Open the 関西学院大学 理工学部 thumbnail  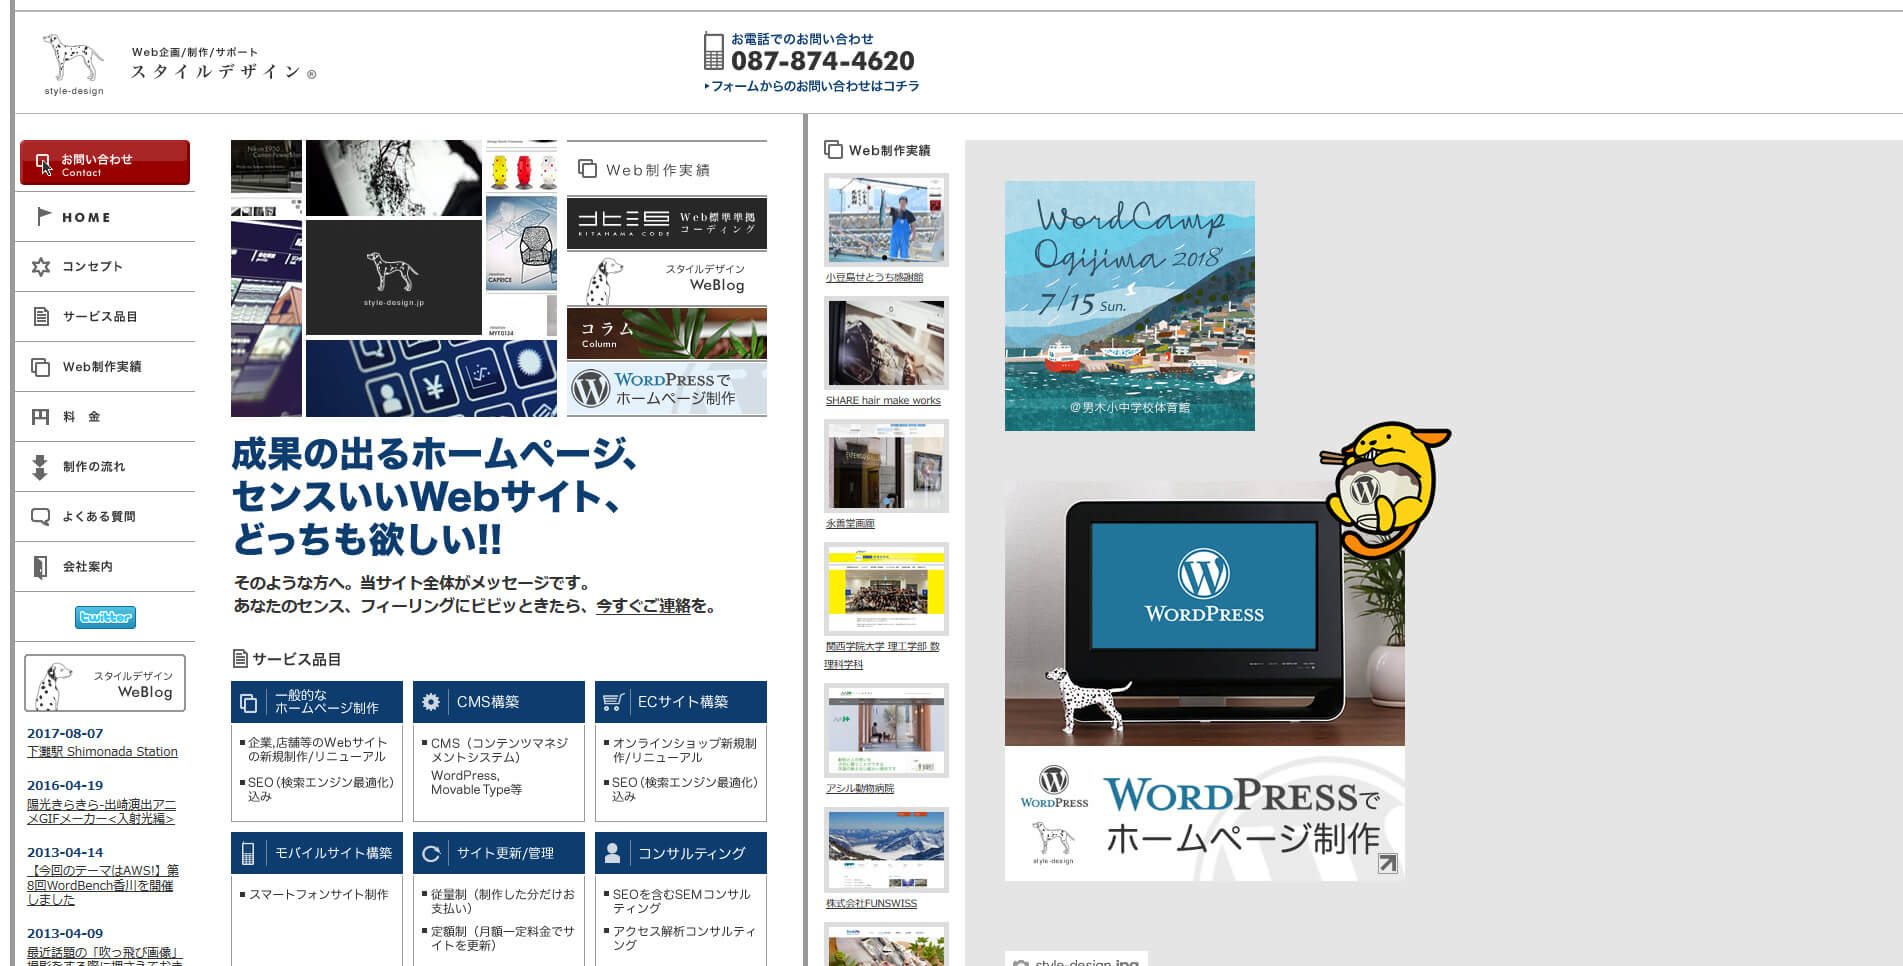[x=886, y=589]
